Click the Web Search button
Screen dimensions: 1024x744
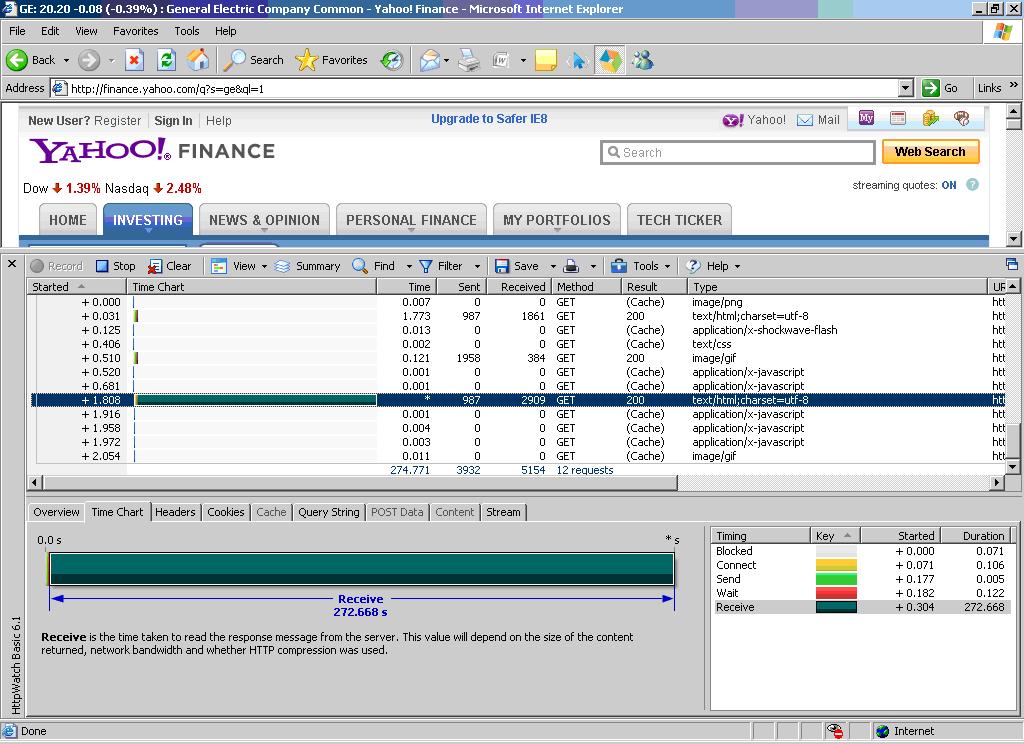click(x=930, y=152)
